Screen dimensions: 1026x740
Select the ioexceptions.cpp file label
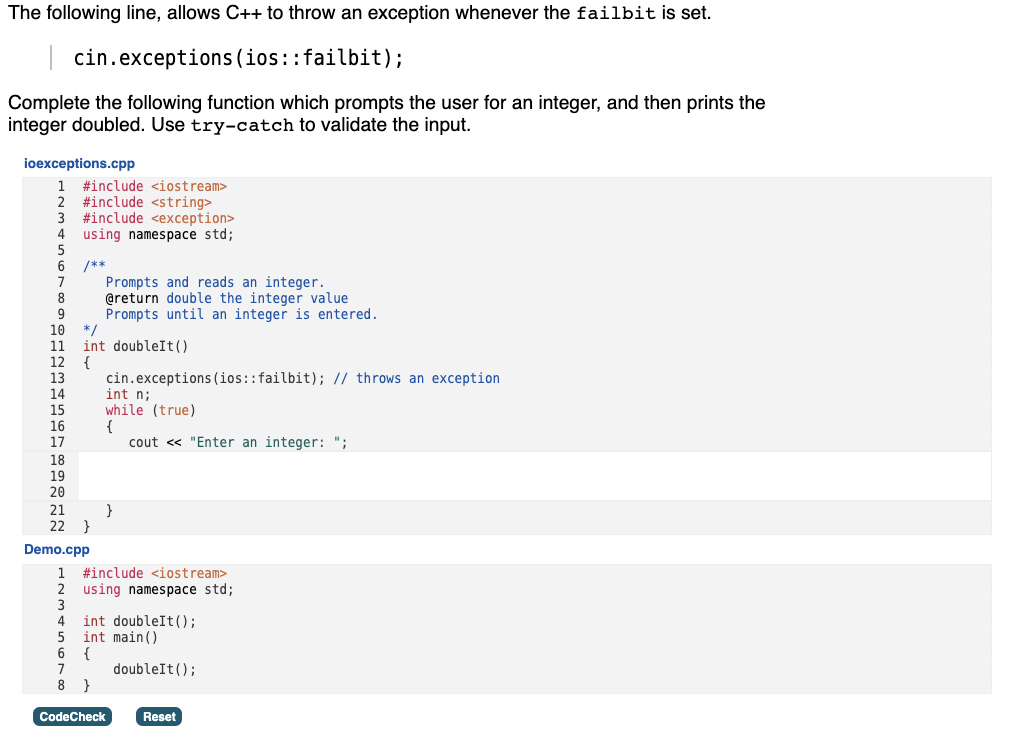(80, 163)
